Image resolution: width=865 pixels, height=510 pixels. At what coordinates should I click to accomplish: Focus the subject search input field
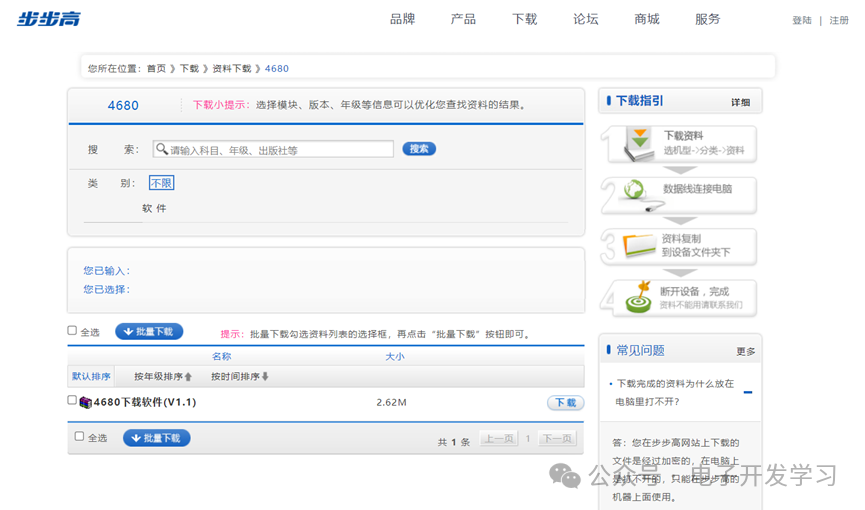tap(273, 149)
